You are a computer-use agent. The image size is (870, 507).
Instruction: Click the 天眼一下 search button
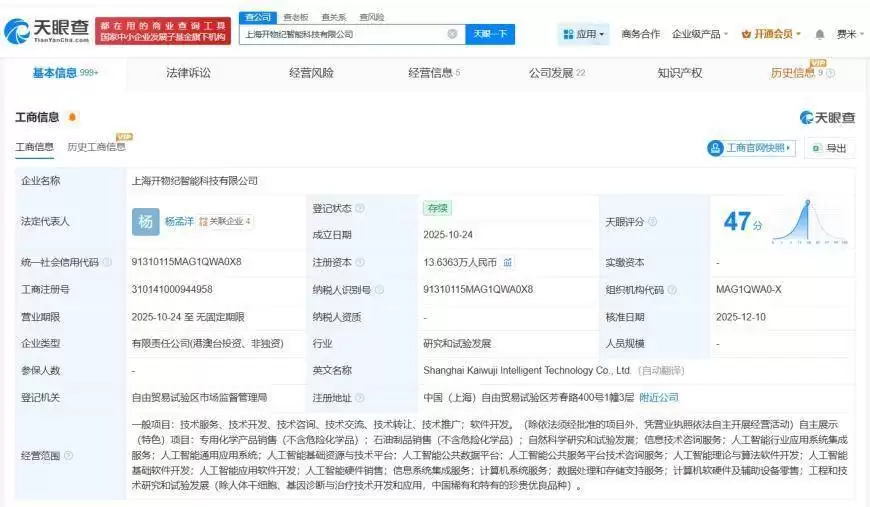(x=490, y=34)
